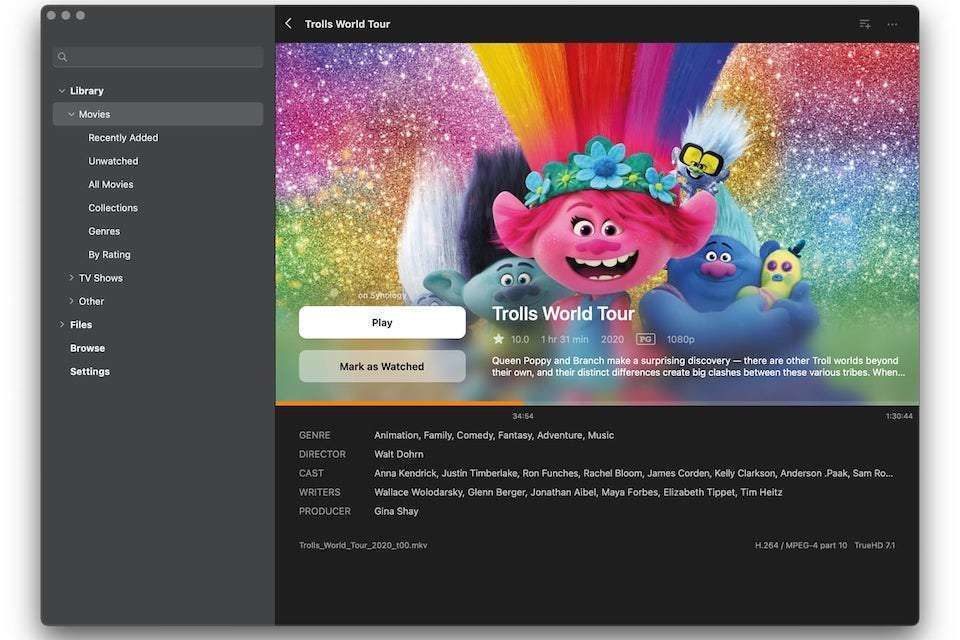The width and height of the screenshot is (960, 640).
Task: Click the 1 hr 31 min runtime
Action: click(564, 339)
